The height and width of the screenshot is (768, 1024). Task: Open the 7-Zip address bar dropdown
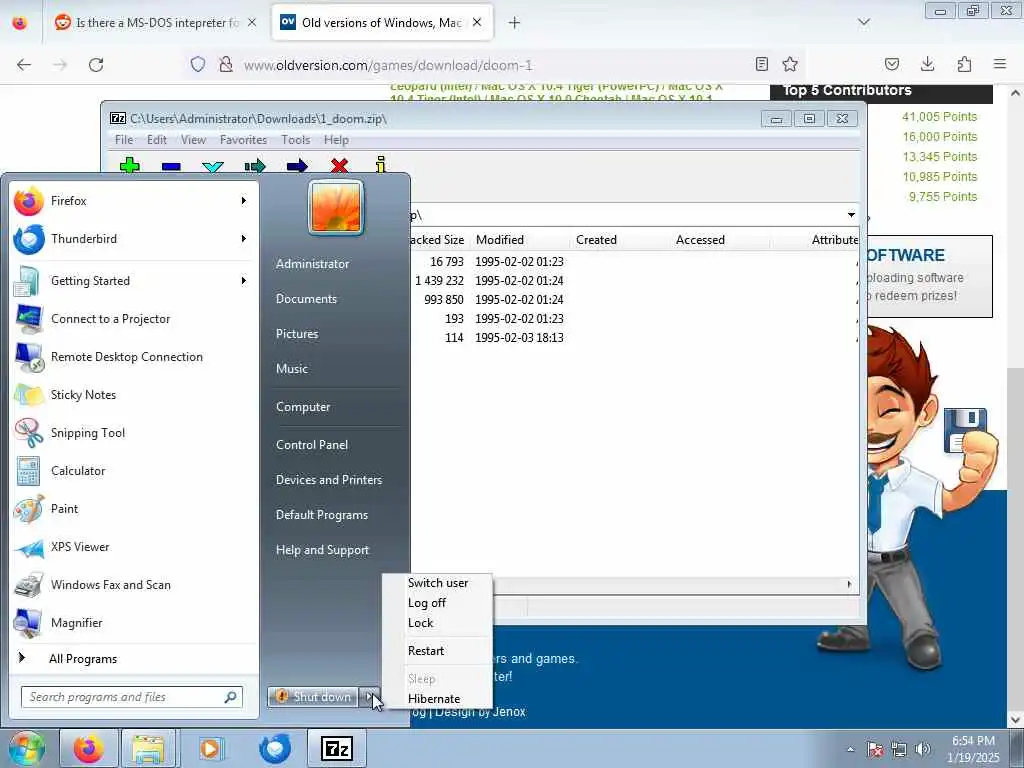pos(851,215)
